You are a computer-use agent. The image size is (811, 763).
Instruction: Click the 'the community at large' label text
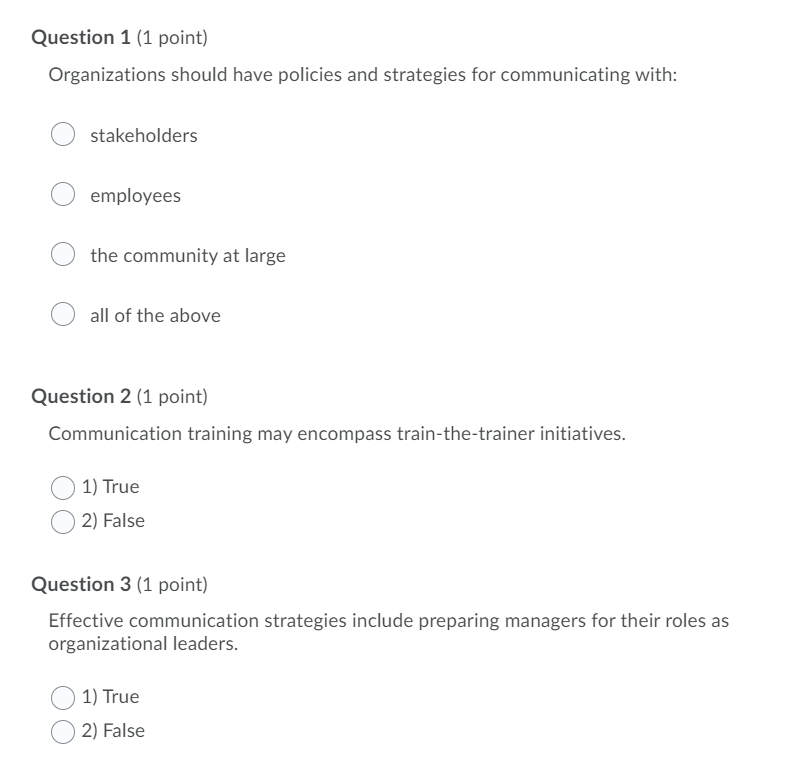187,255
